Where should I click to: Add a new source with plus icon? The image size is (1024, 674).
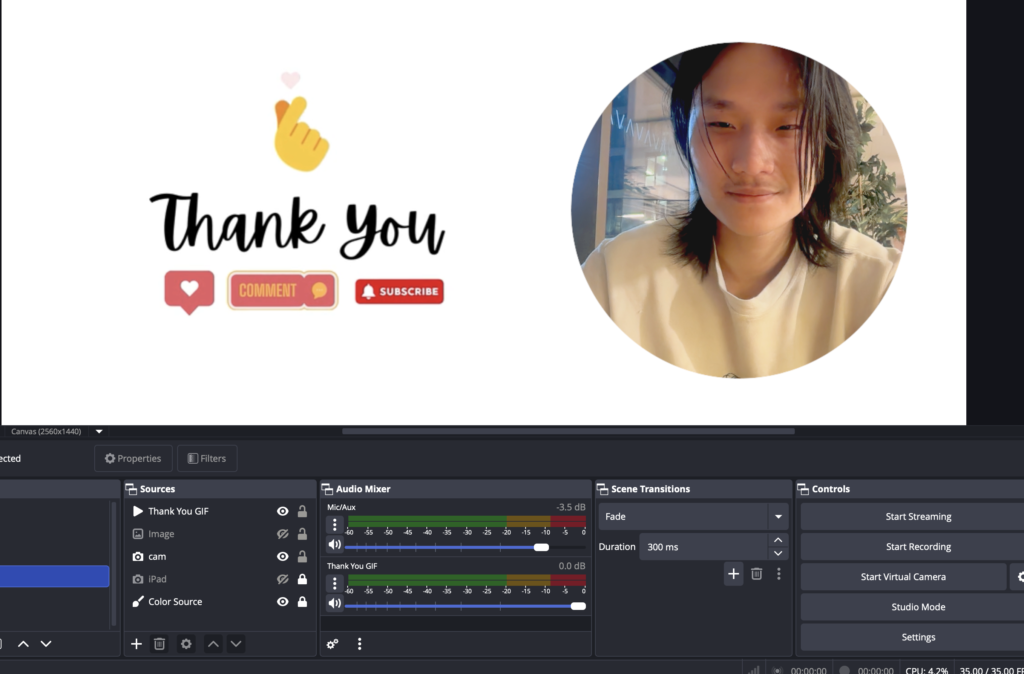coord(136,644)
